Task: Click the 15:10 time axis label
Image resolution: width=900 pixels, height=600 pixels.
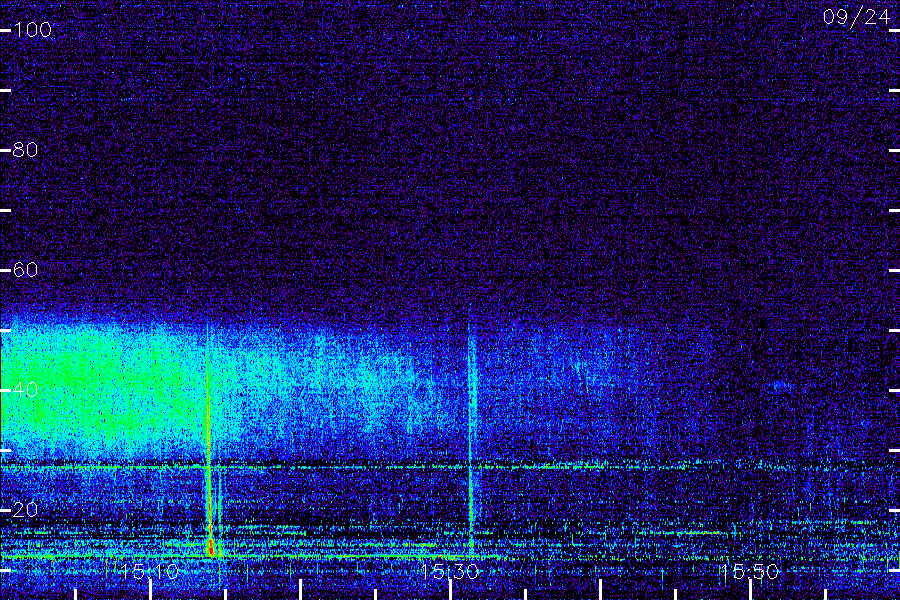Action: tap(150, 571)
